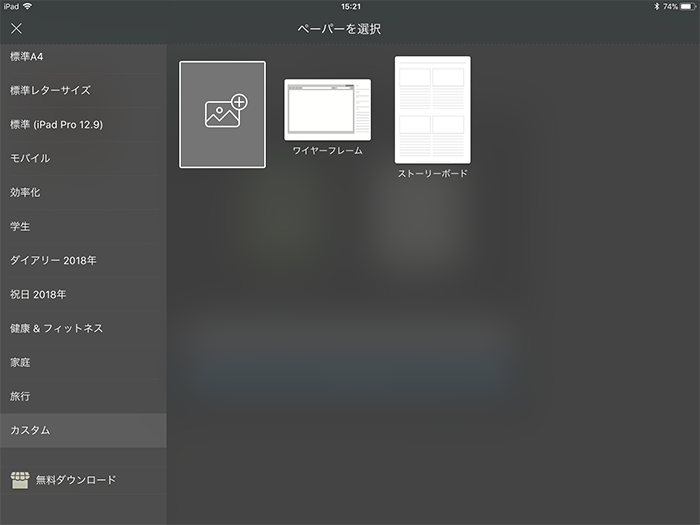Tap the 15:21 clock in status bar
Image resolution: width=700 pixels, height=525 pixels.
pyautogui.click(x=350, y=6)
